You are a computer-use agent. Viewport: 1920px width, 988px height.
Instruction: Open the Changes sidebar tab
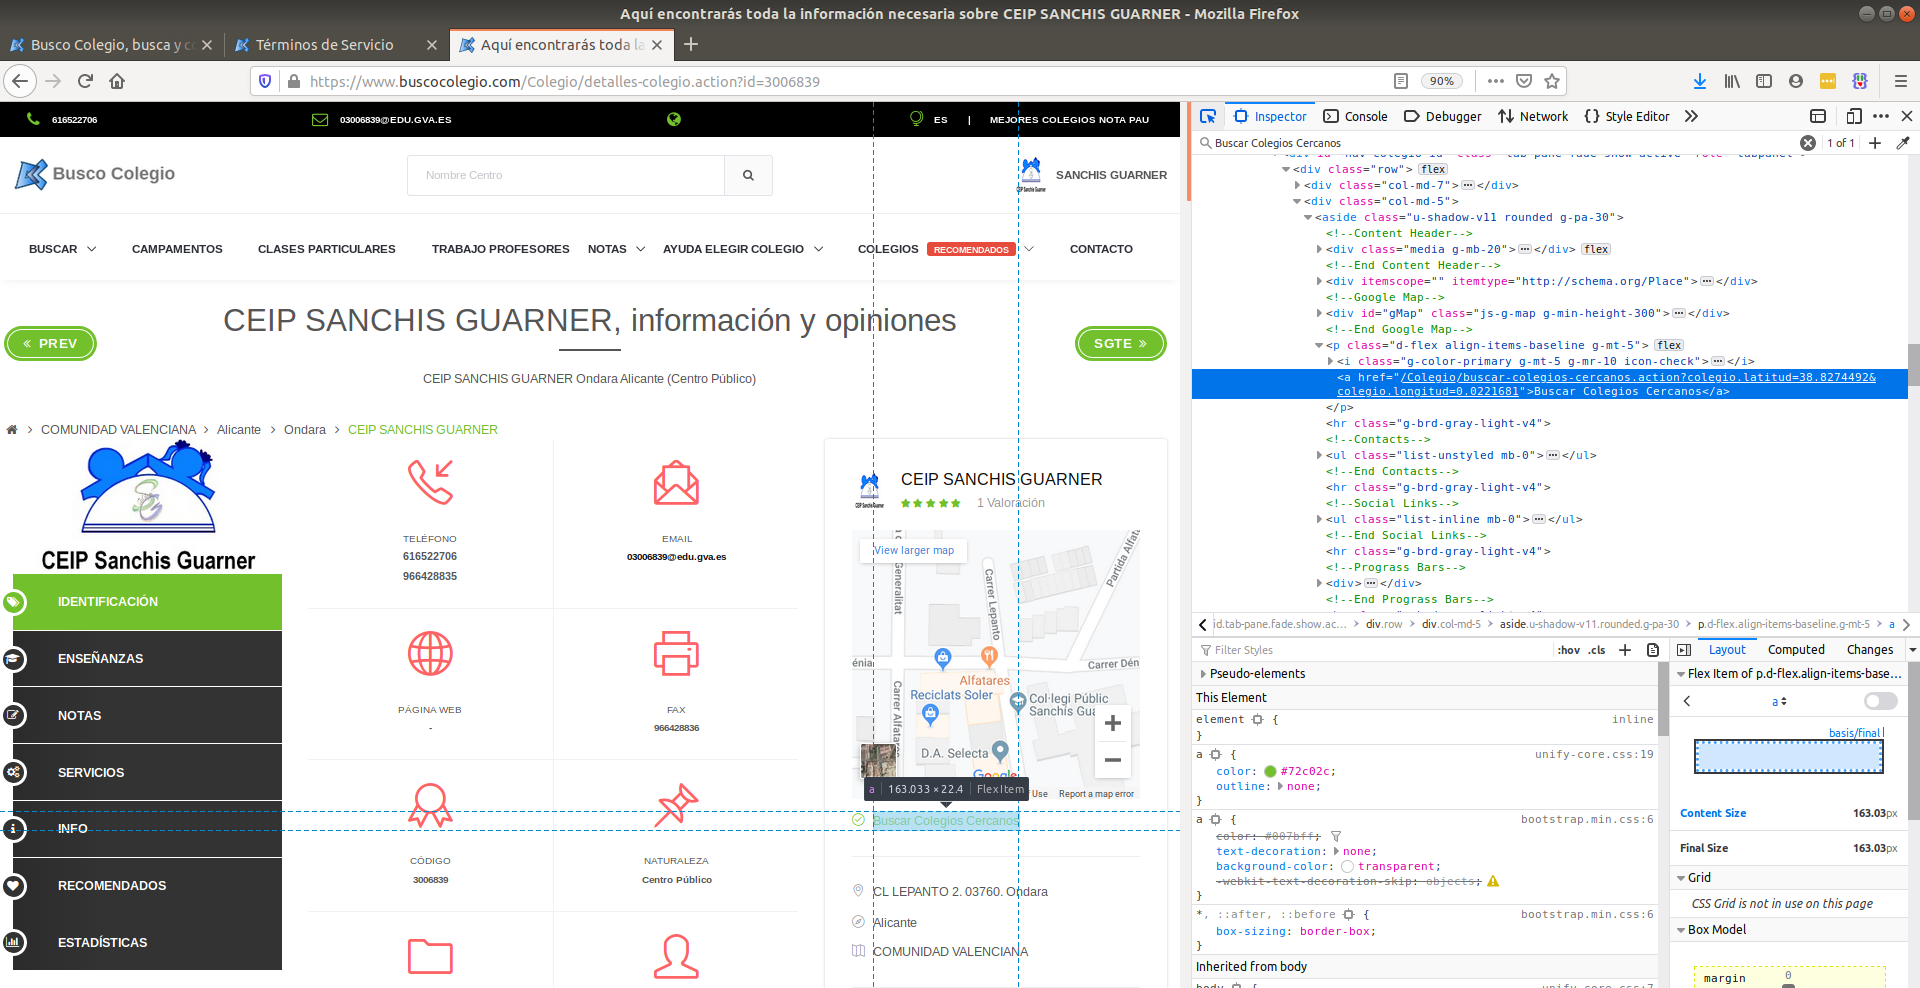[x=1869, y=650]
